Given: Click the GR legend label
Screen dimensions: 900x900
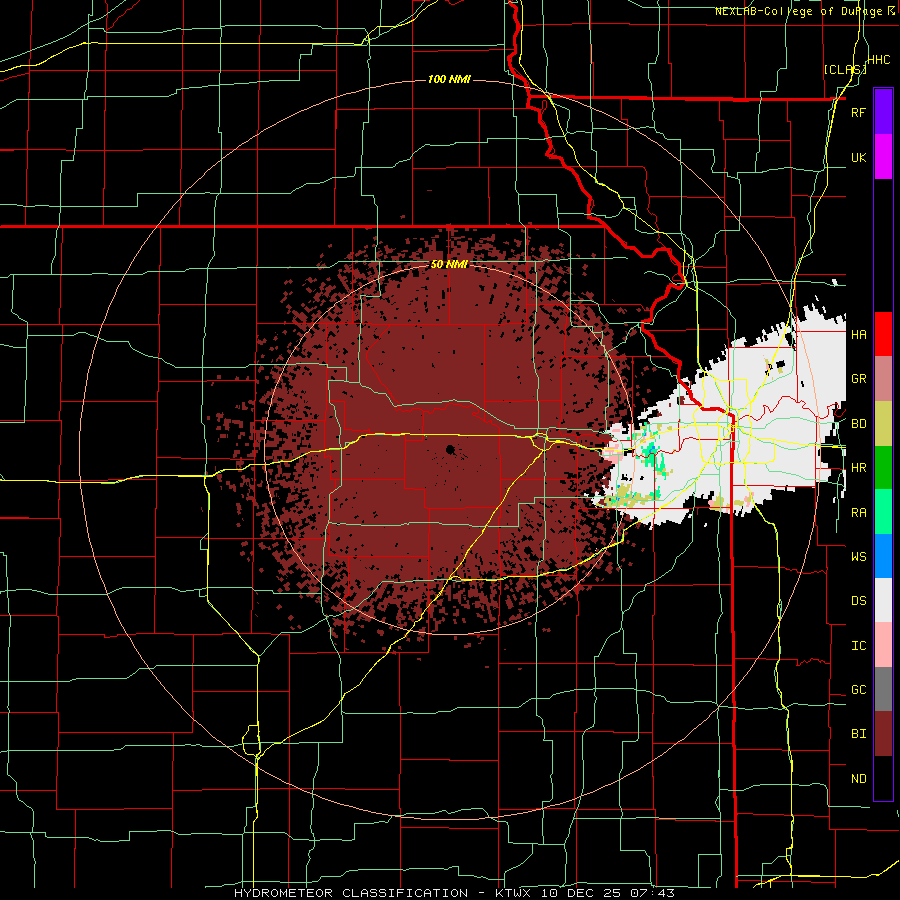Looking at the screenshot, I should [x=858, y=379].
